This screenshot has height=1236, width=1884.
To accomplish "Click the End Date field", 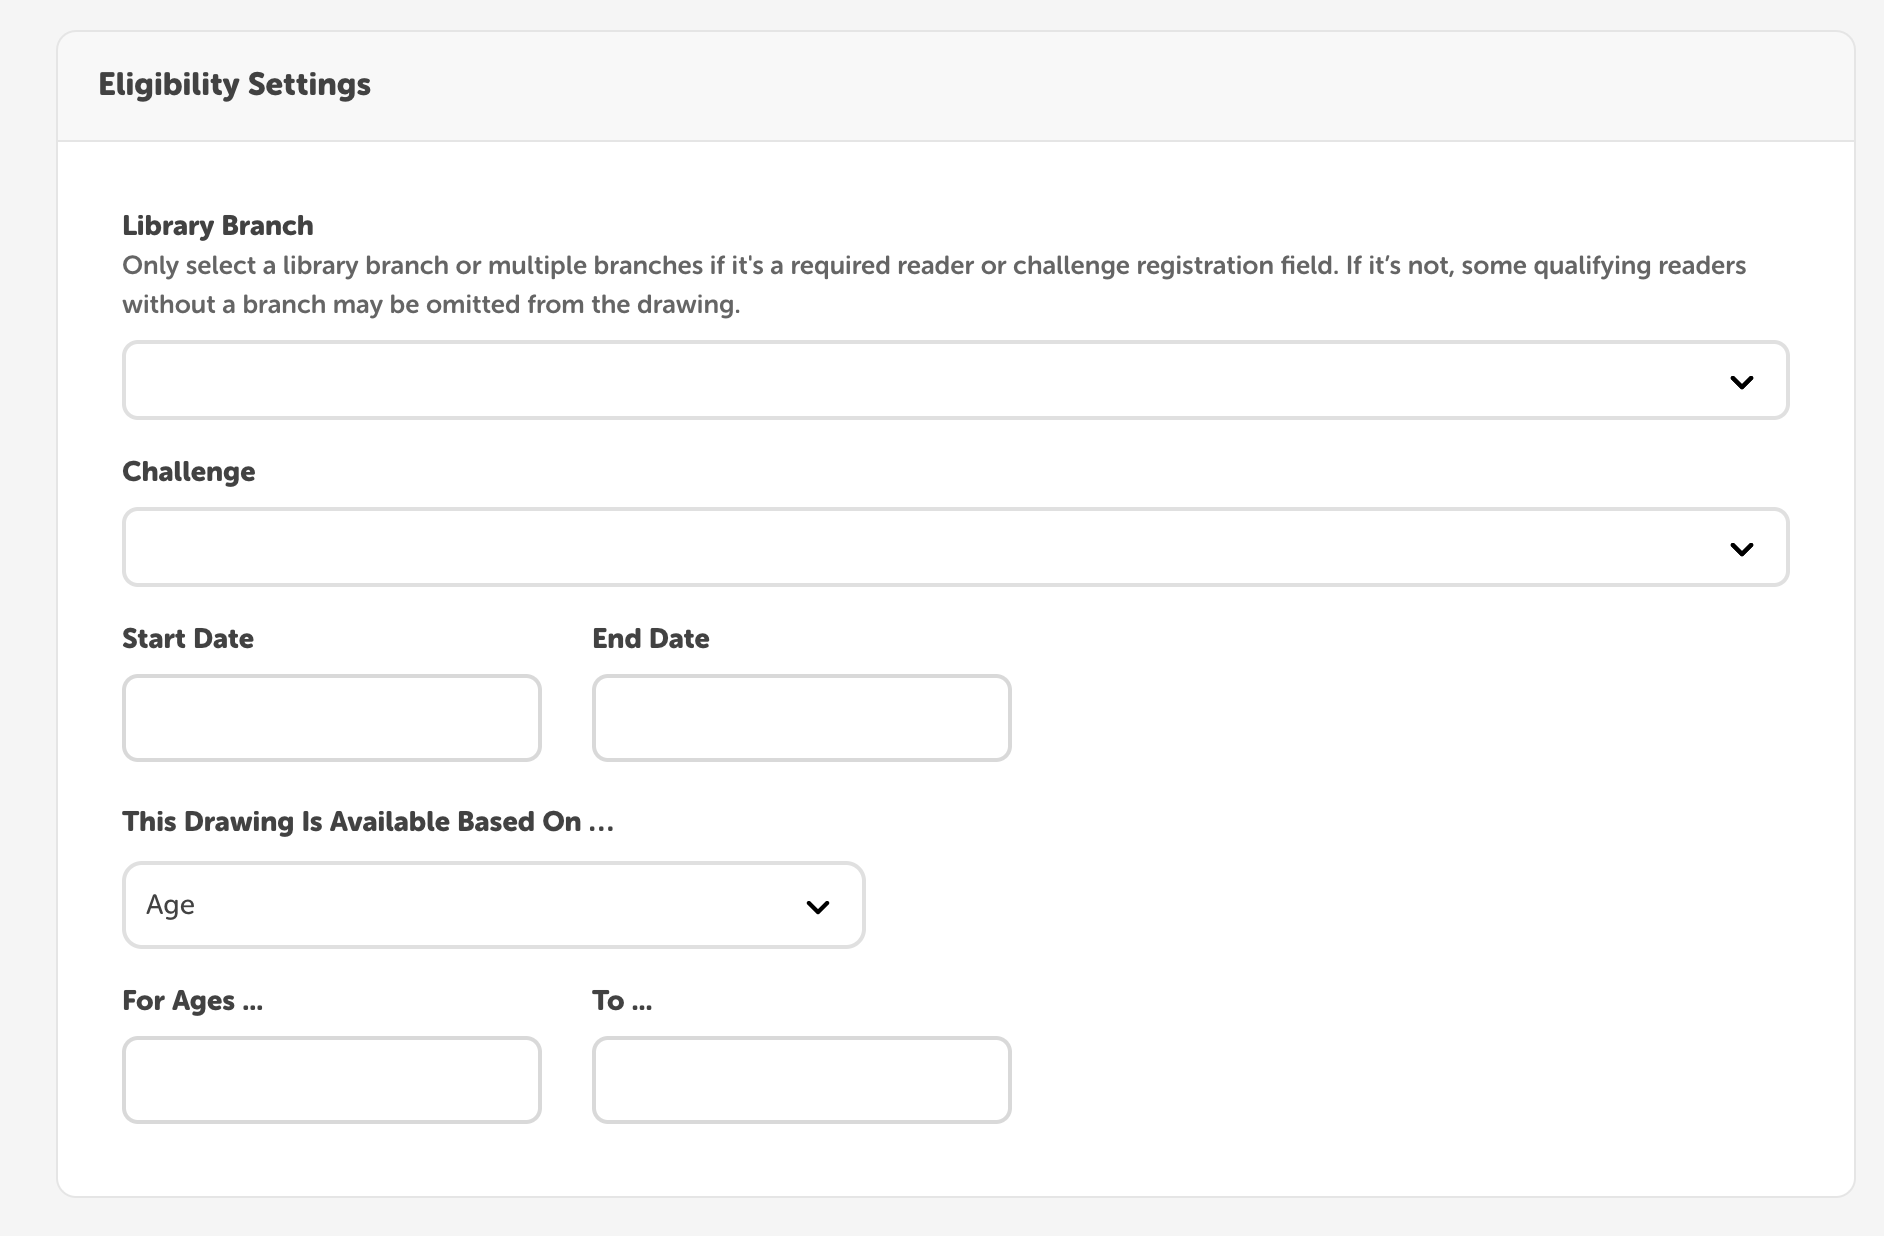I will [801, 718].
